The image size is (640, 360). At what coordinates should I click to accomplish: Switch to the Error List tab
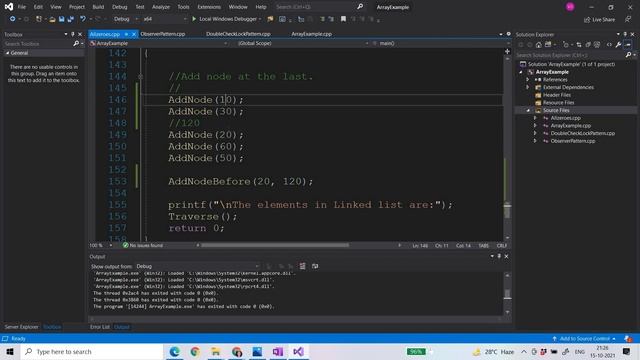pyautogui.click(x=100, y=327)
